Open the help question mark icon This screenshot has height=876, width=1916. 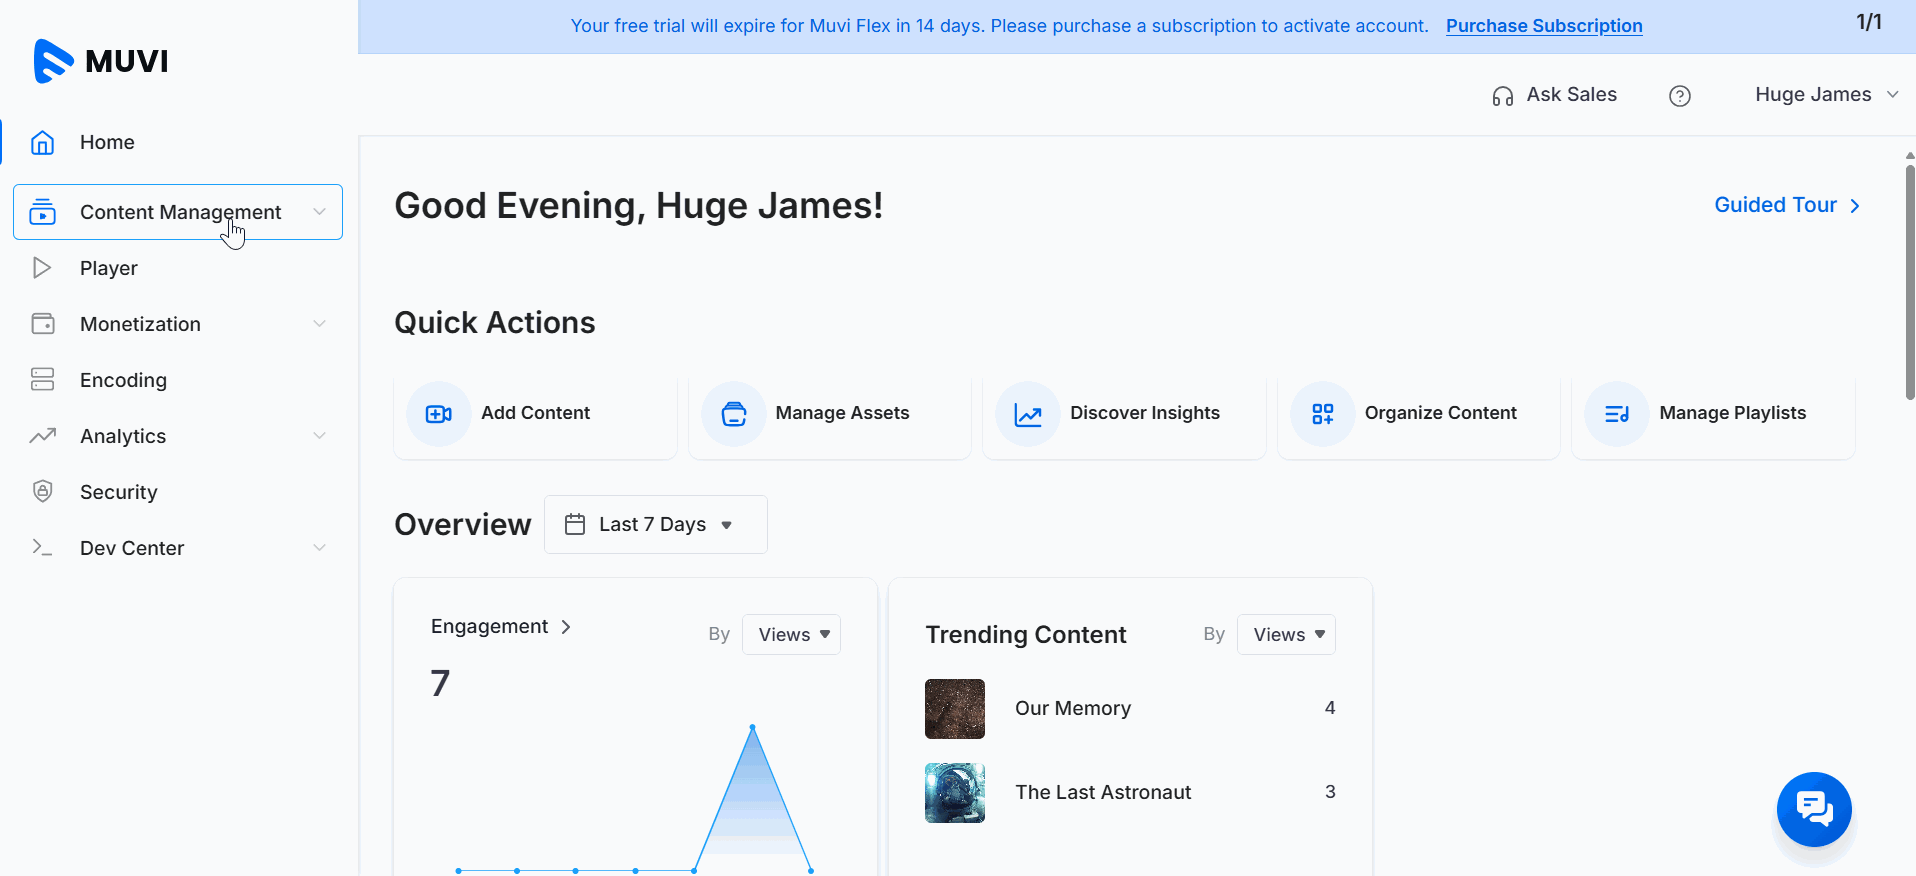pyautogui.click(x=1679, y=96)
